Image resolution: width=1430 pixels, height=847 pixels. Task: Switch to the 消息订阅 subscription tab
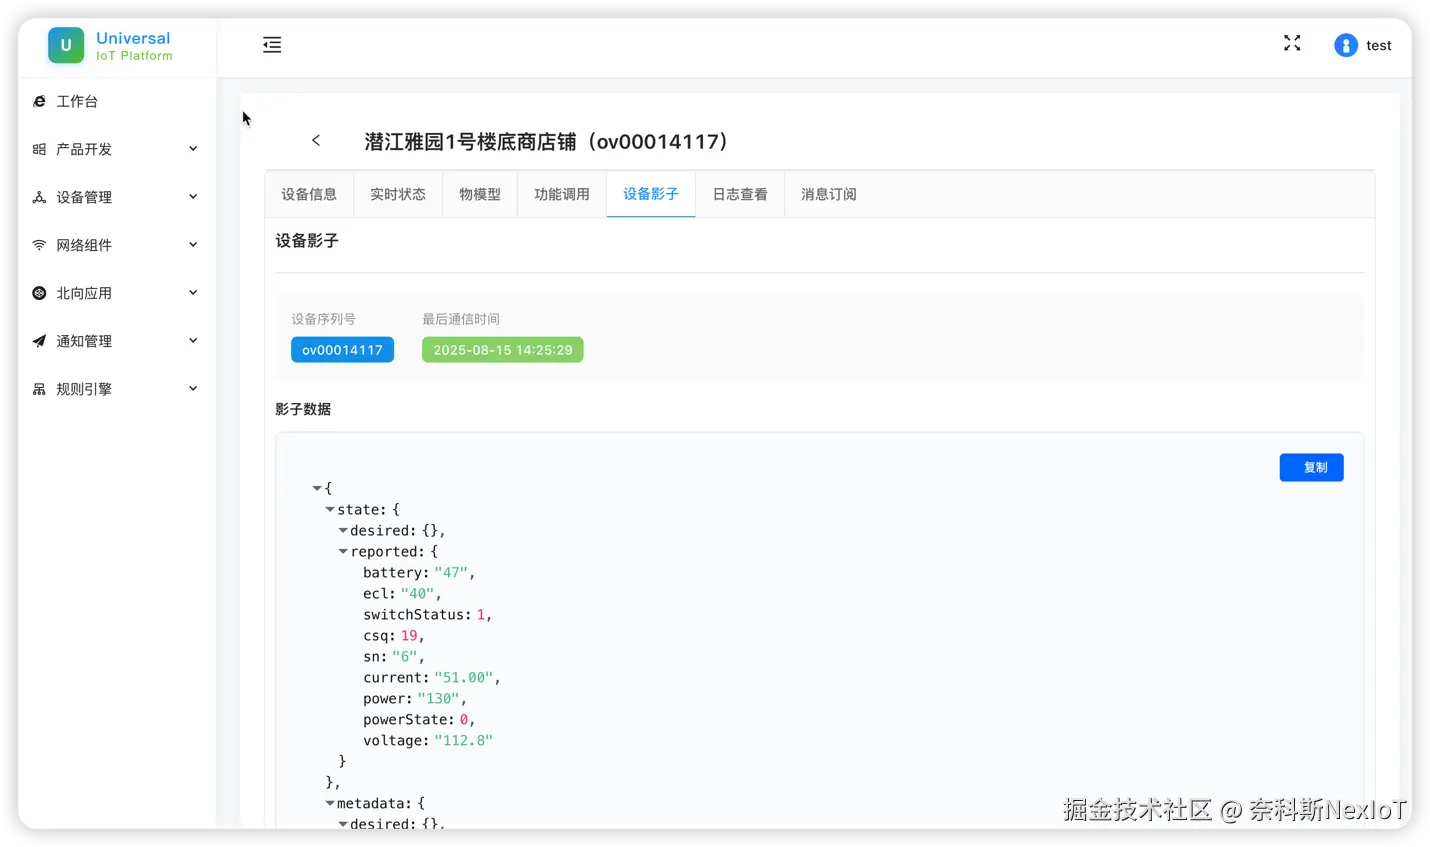[828, 194]
